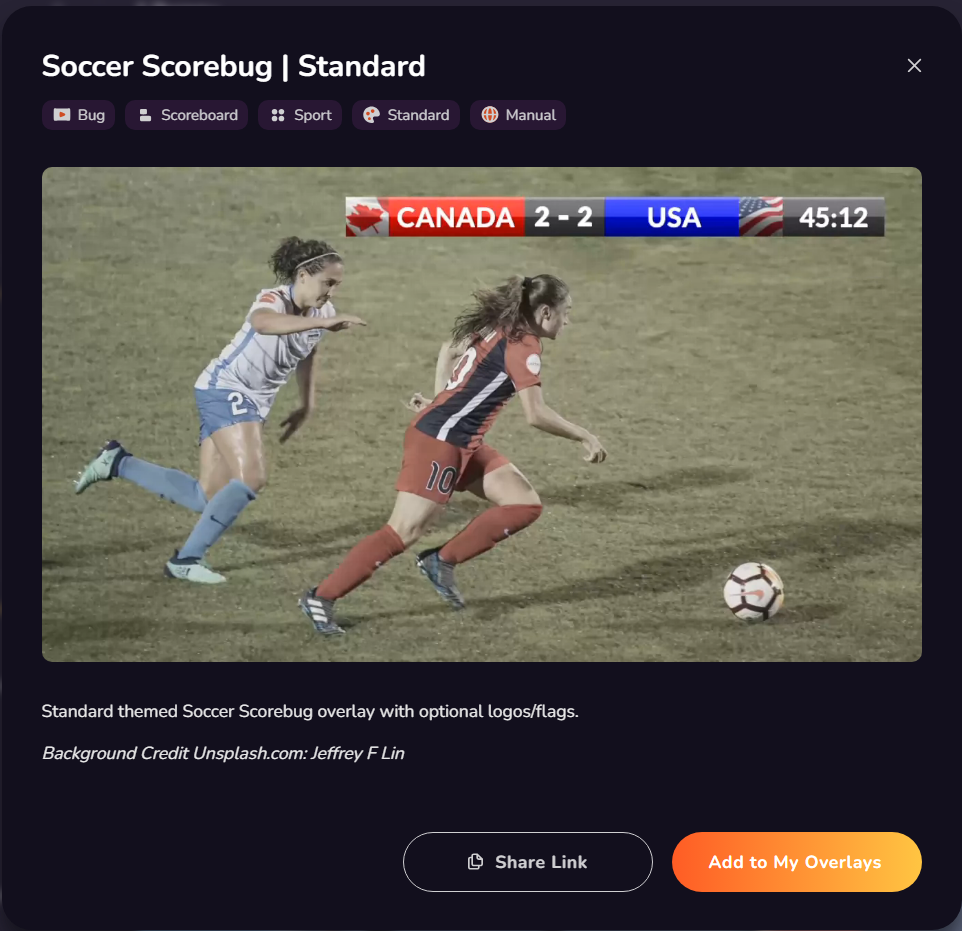Click the 45:12 match timer
The height and width of the screenshot is (931, 962).
tap(833, 217)
